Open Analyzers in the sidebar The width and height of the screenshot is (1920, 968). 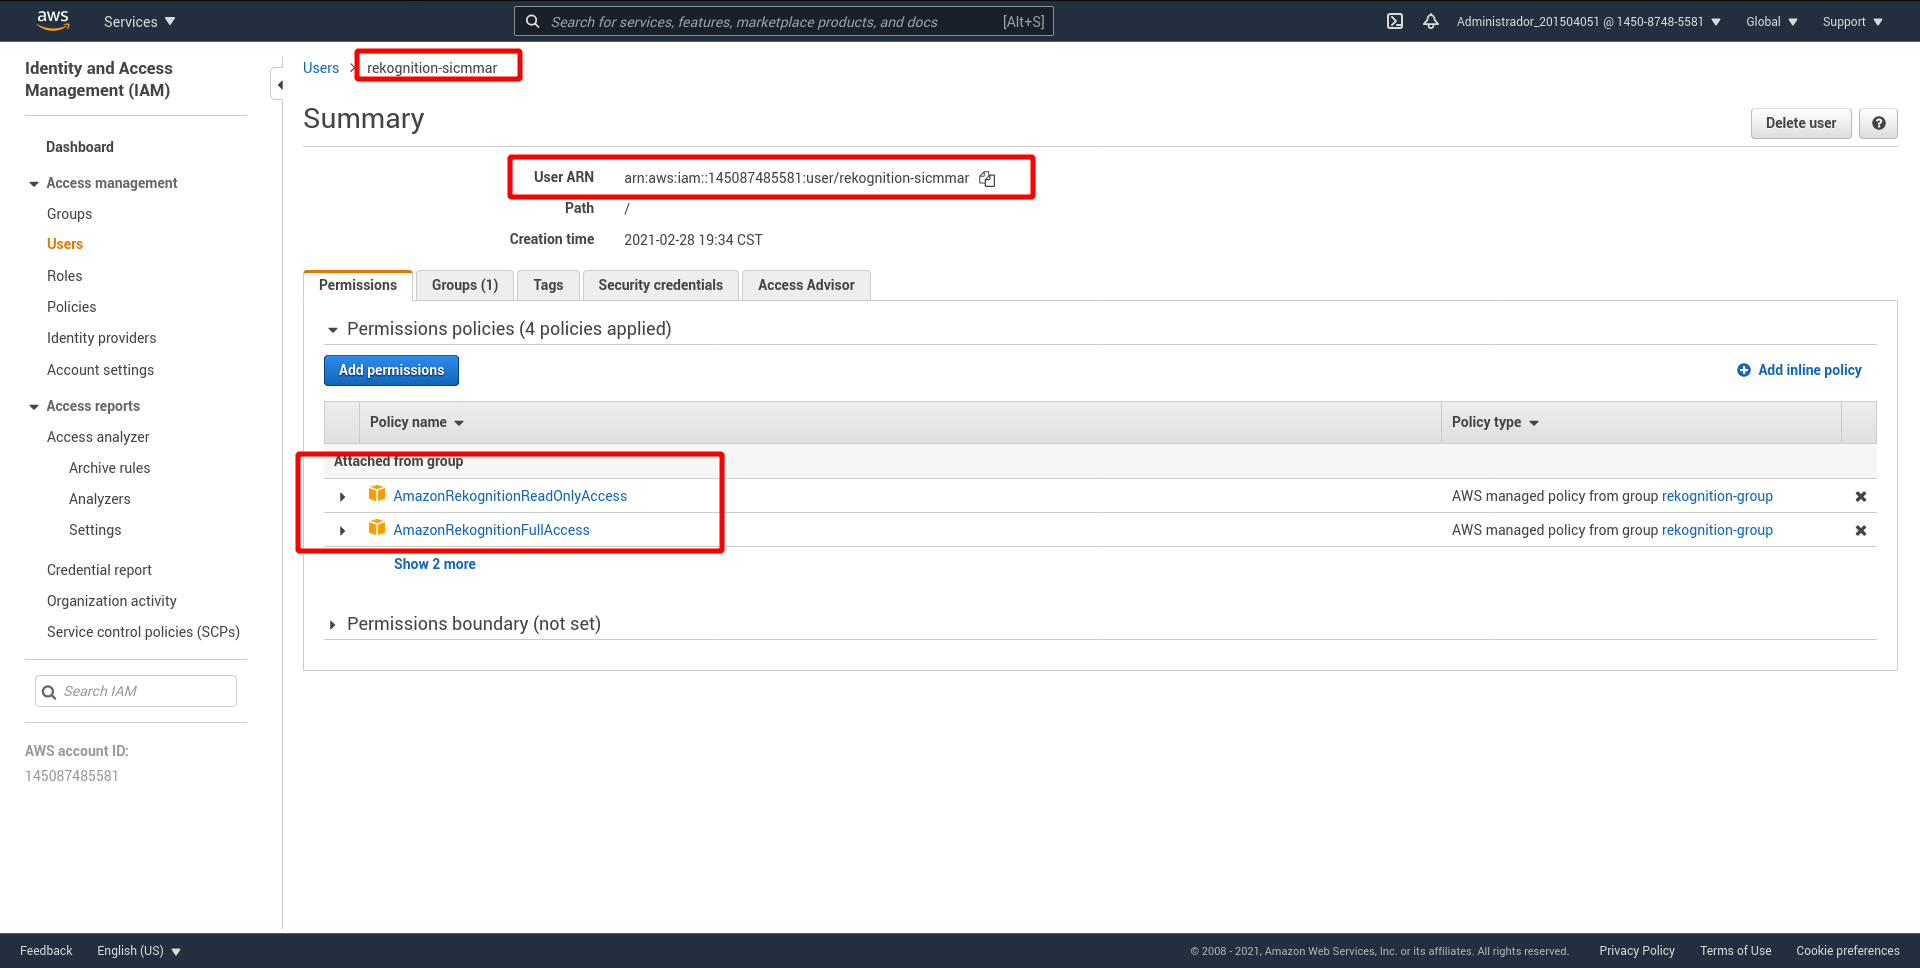(x=99, y=499)
